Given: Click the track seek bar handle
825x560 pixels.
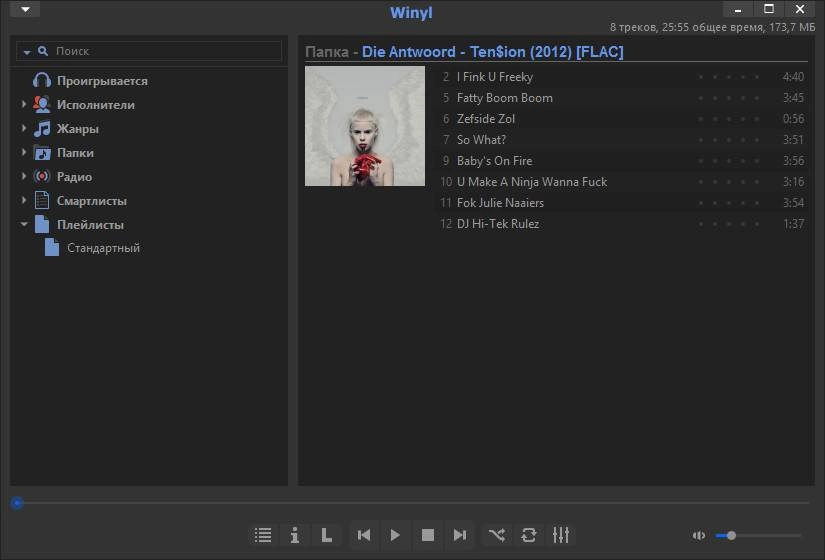Looking at the screenshot, I should pos(17,503).
